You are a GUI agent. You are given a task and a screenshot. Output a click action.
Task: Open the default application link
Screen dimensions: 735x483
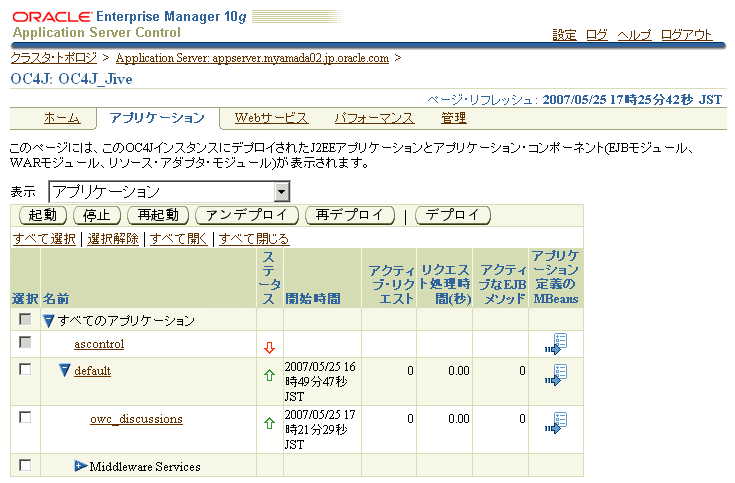tap(92, 370)
